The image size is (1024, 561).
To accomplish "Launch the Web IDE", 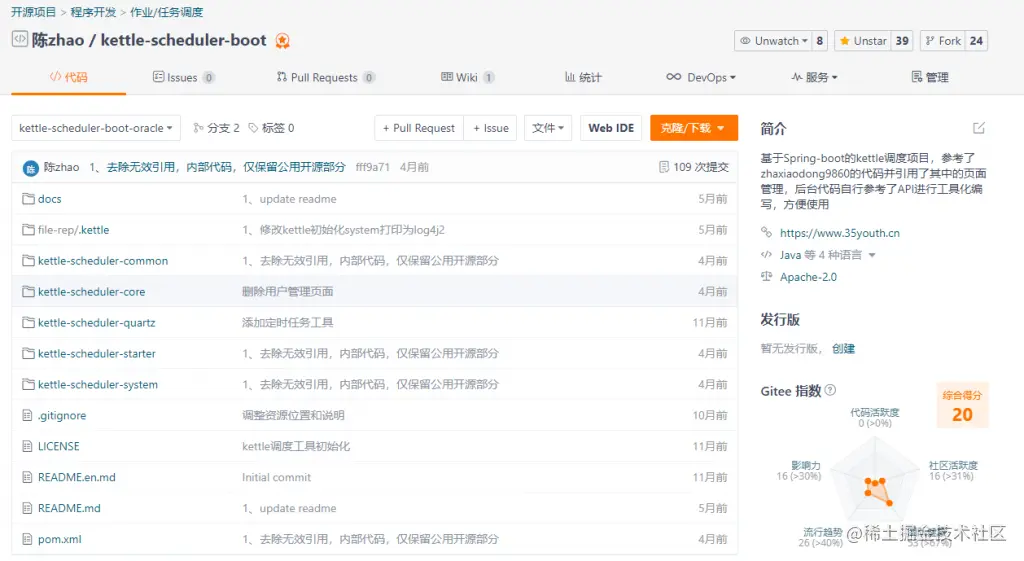I will (611, 128).
